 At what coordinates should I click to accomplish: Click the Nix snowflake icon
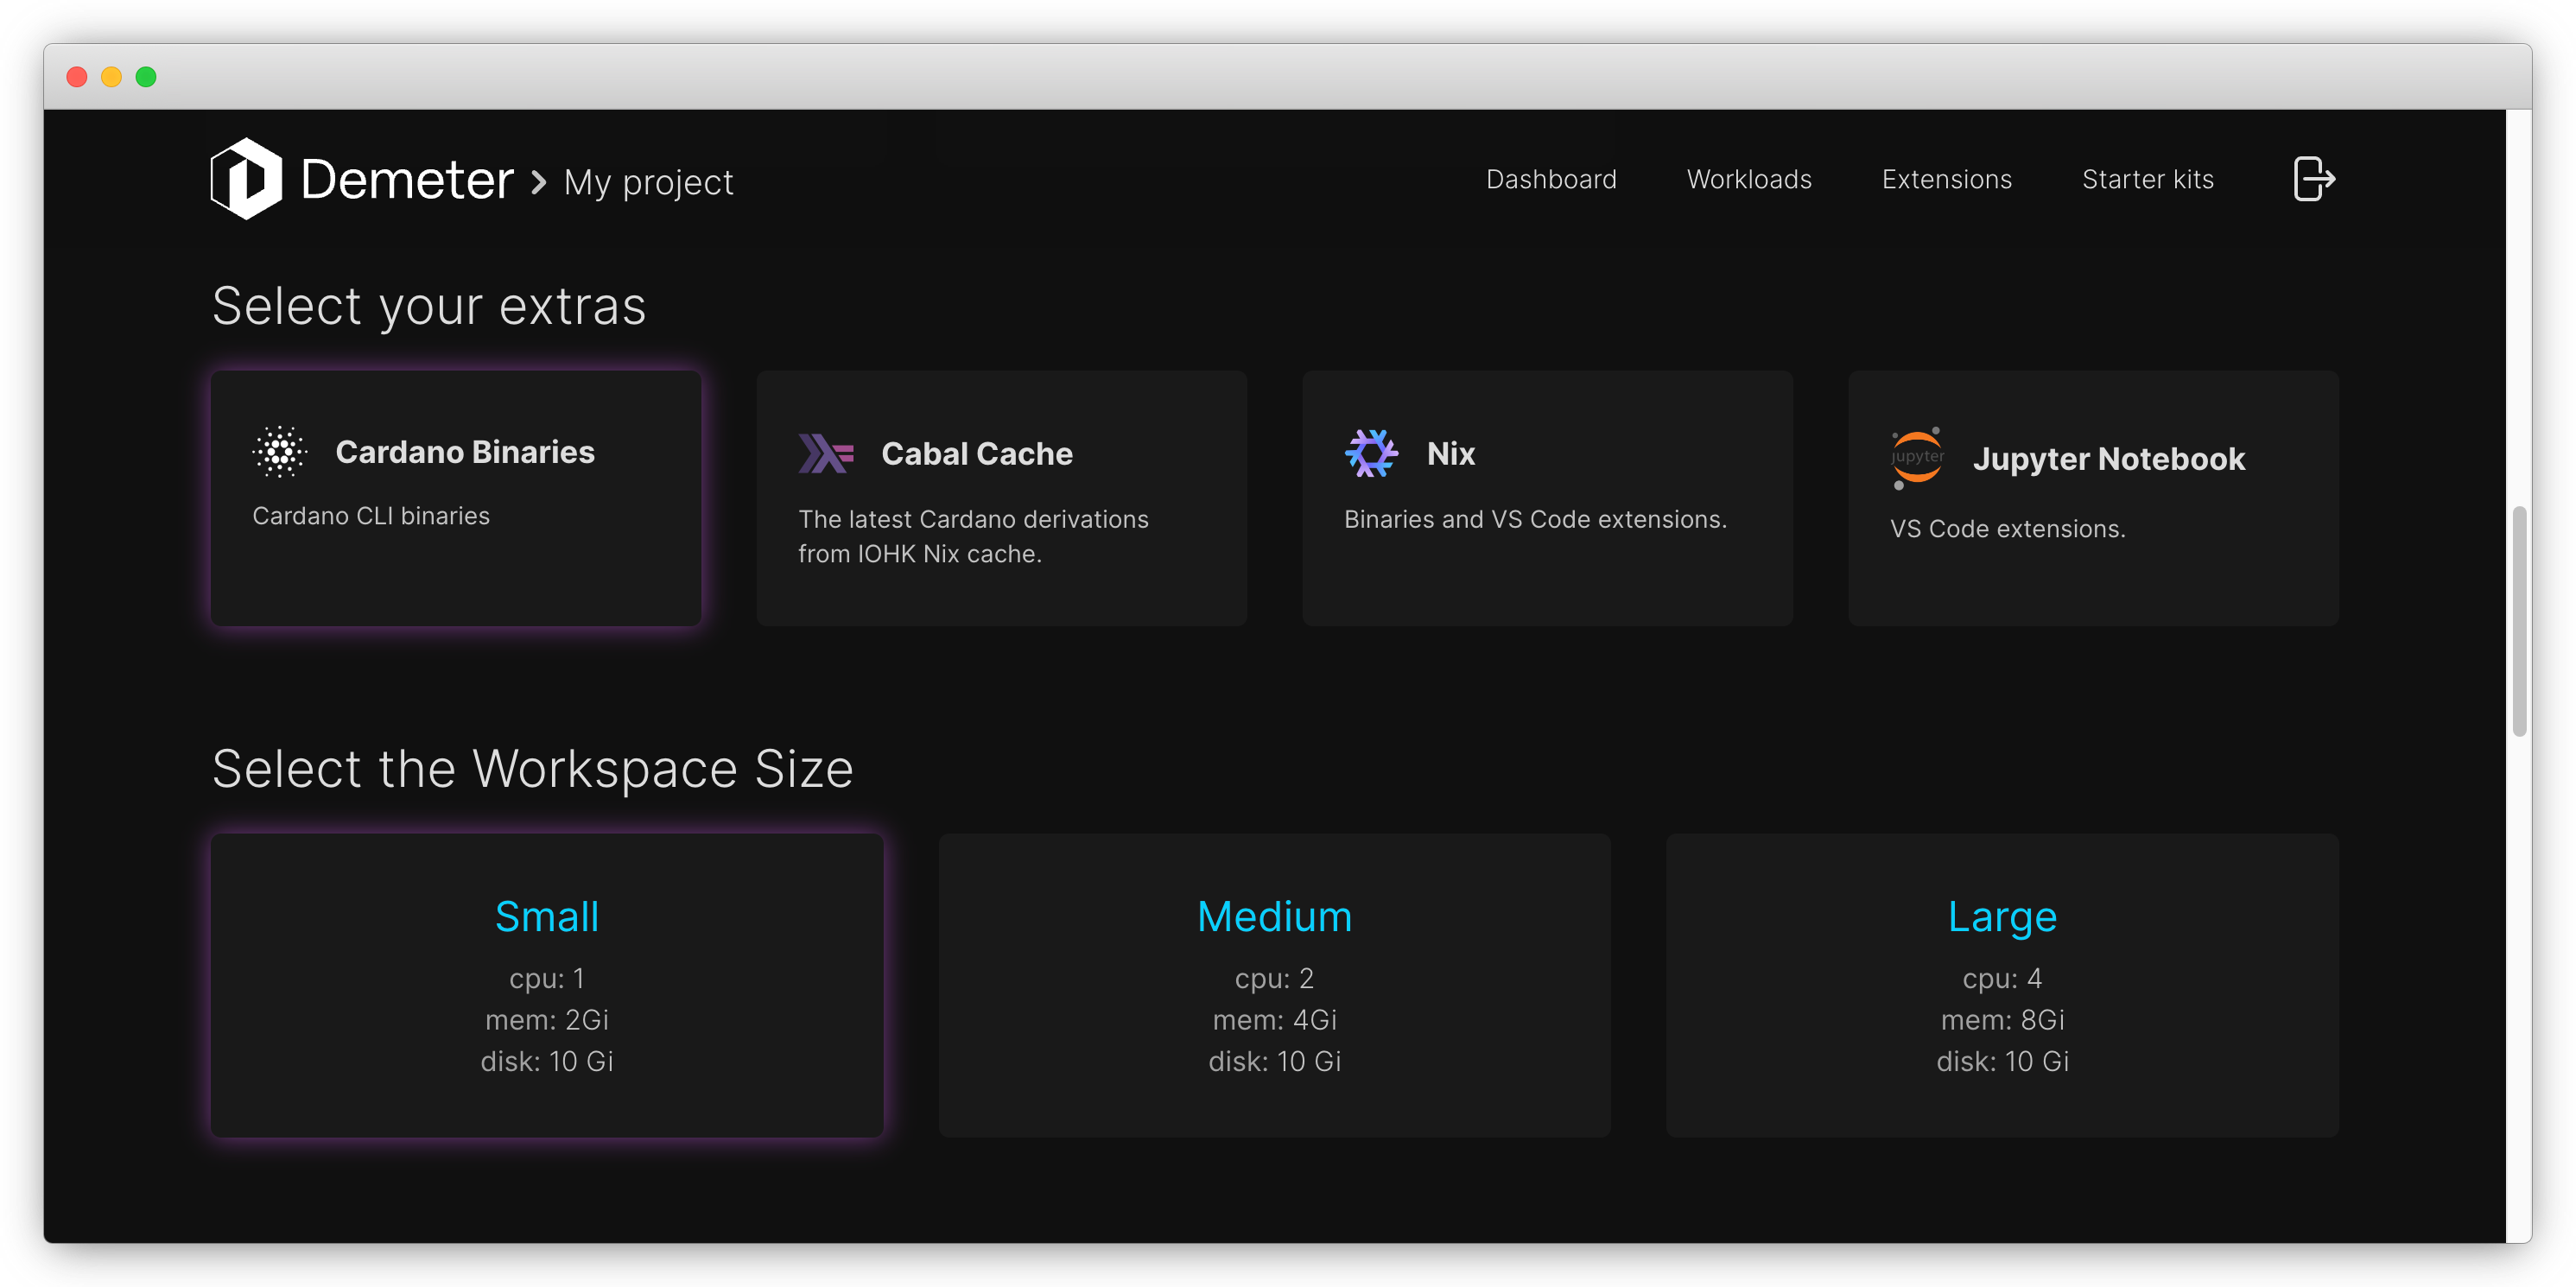click(x=1371, y=454)
